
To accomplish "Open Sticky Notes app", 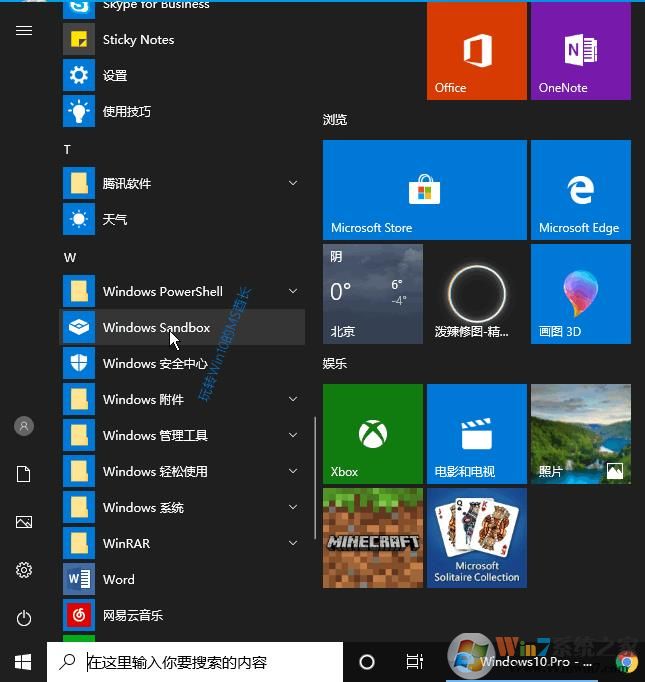I will pos(182,40).
